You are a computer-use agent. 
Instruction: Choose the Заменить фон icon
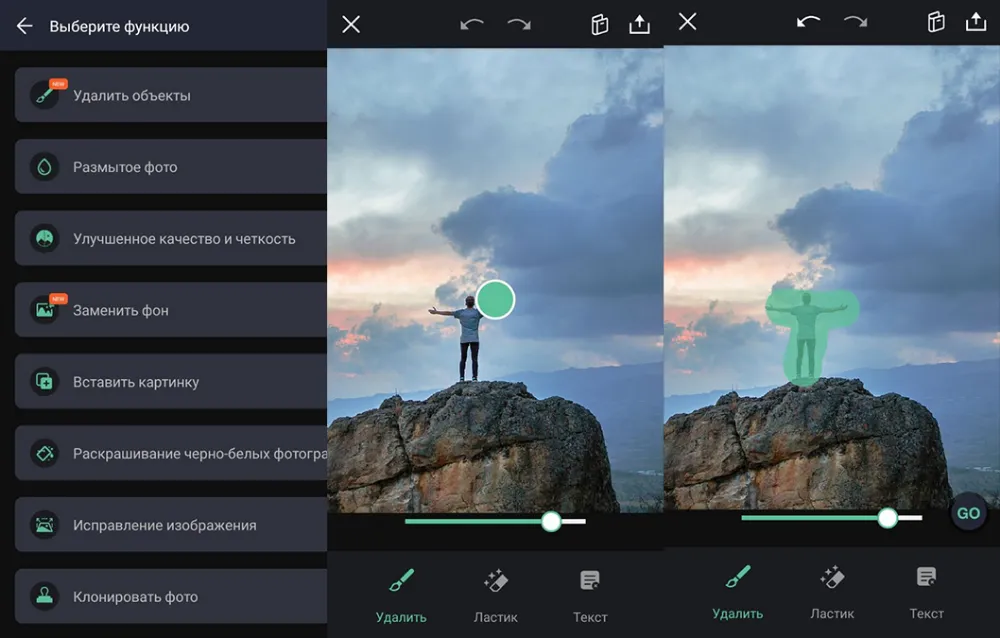coord(45,310)
